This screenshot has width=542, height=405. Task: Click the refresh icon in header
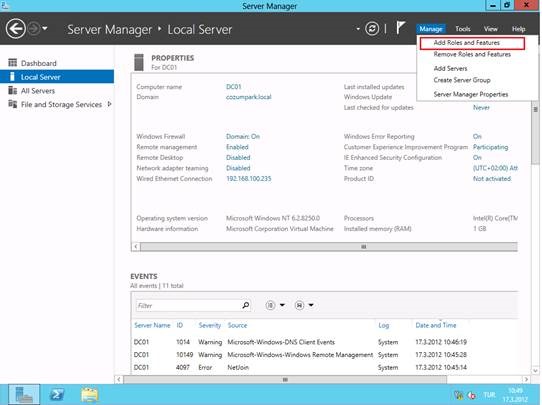pos(372,29)
